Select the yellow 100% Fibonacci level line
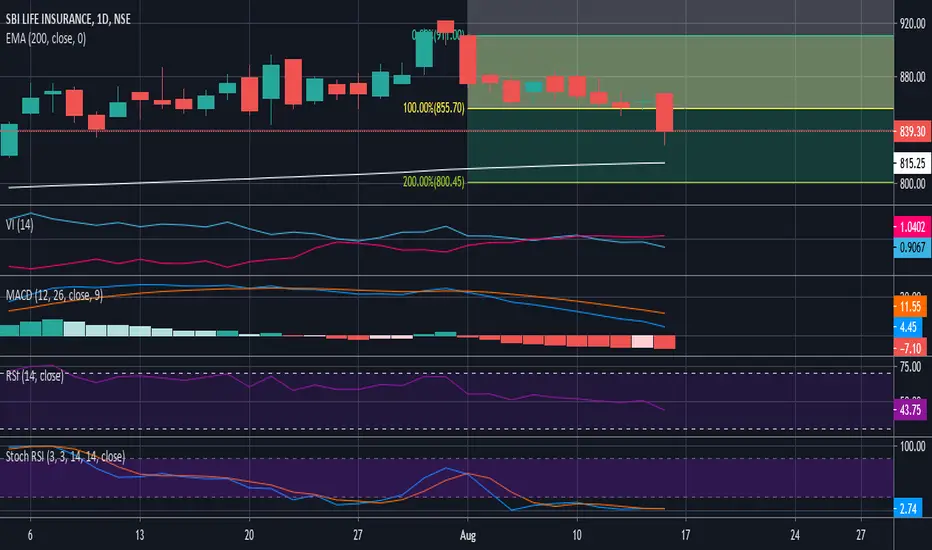 pyautogui.click(x=681, y=108)
